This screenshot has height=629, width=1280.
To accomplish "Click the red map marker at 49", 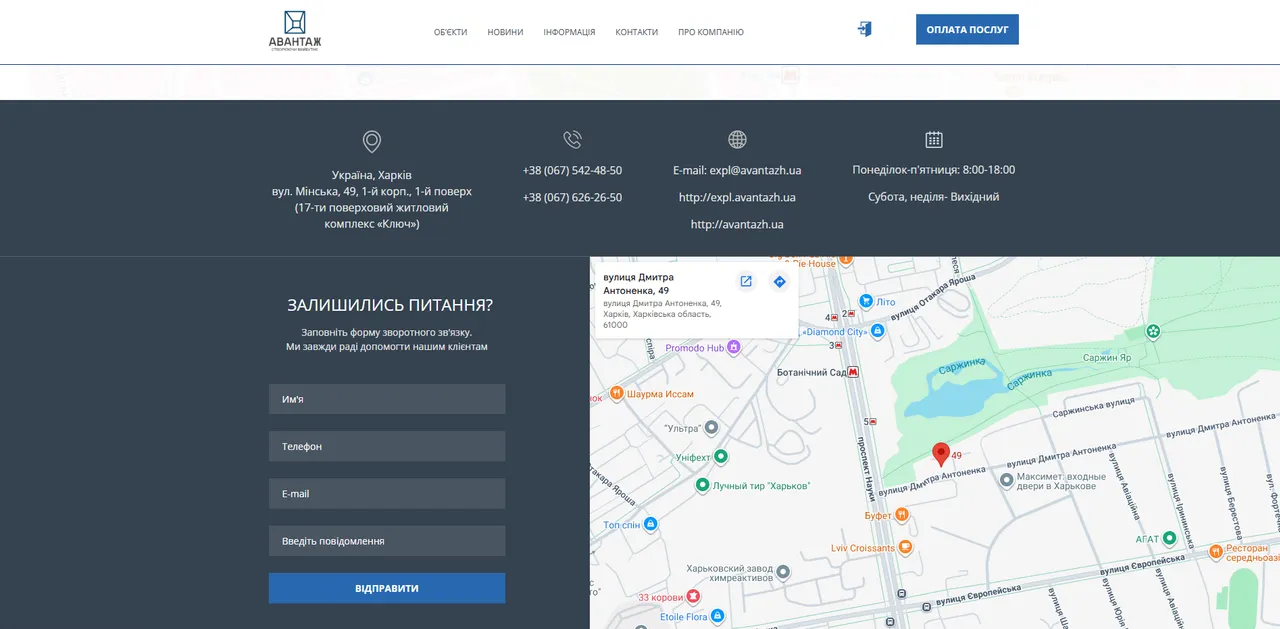I will pyautogui.click(x=941, y=455).
